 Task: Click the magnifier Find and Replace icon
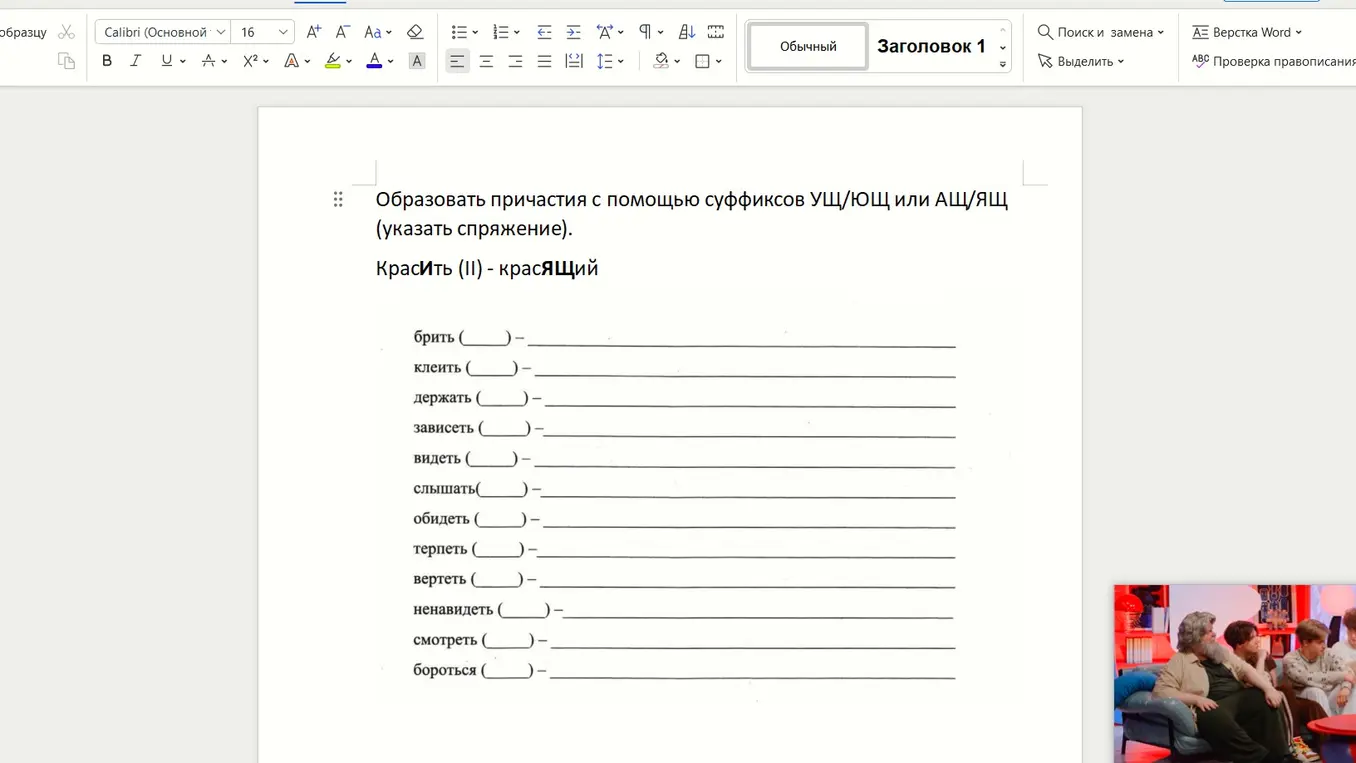tap(1045, 32)
